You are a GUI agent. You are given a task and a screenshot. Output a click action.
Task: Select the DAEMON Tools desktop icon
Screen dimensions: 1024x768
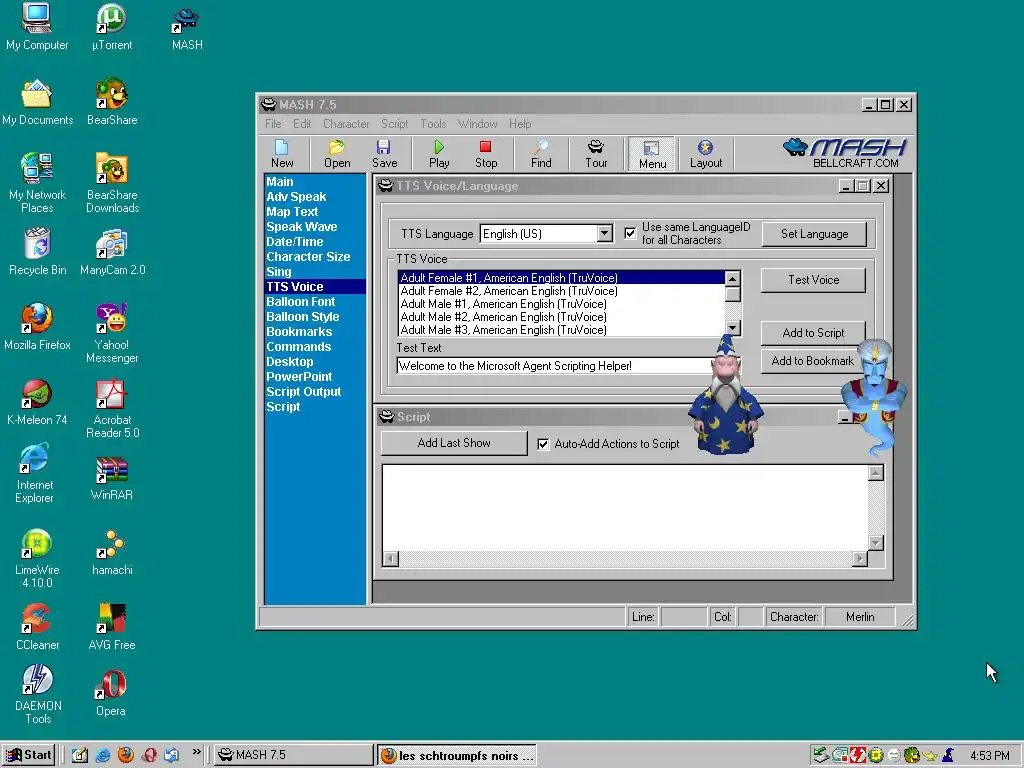pos(38,694)
